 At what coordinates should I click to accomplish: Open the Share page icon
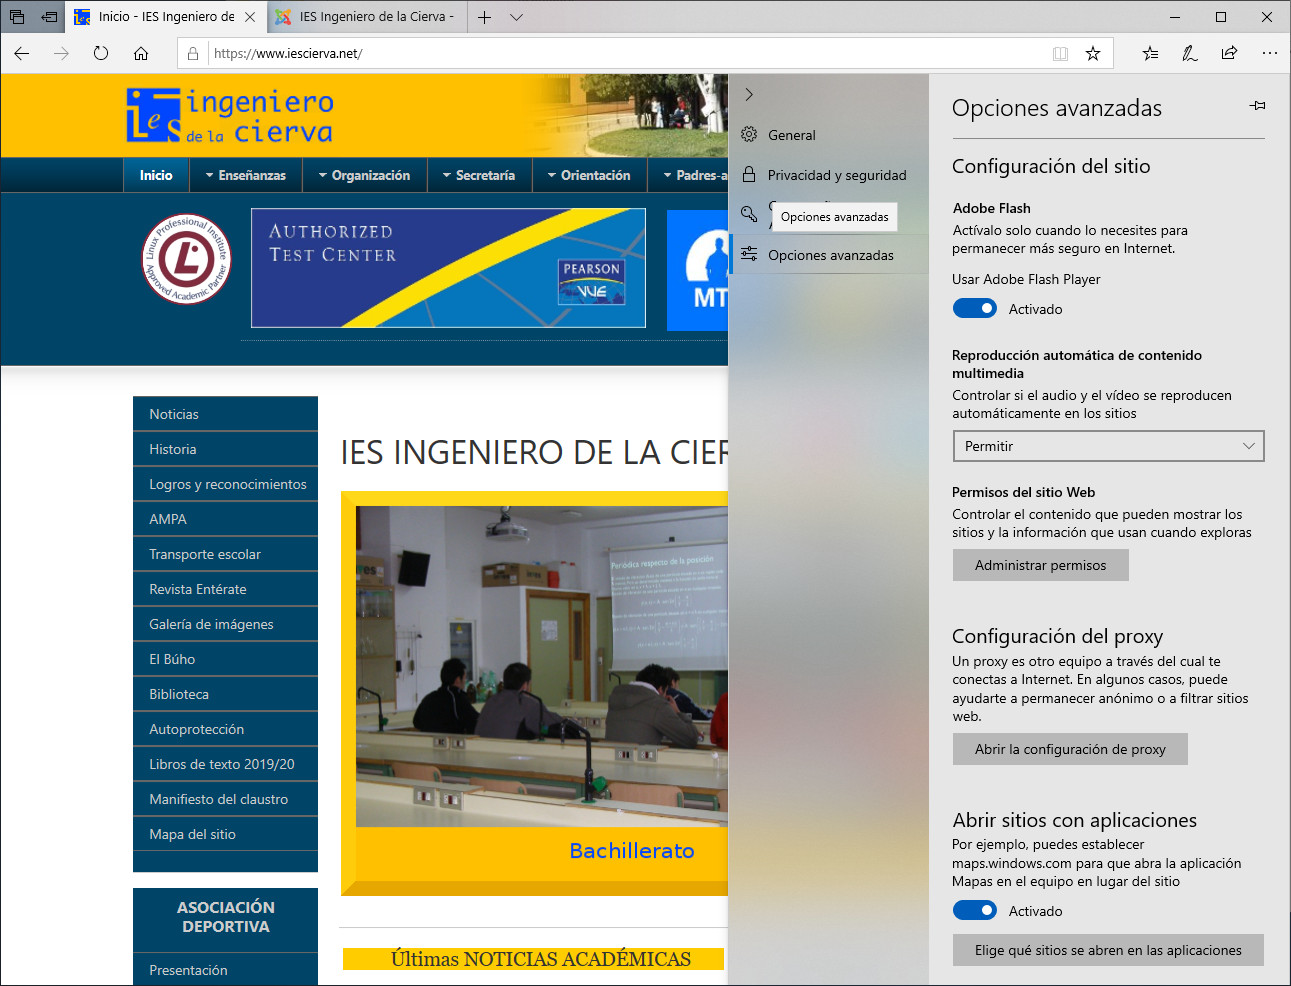coord(1229,53)
